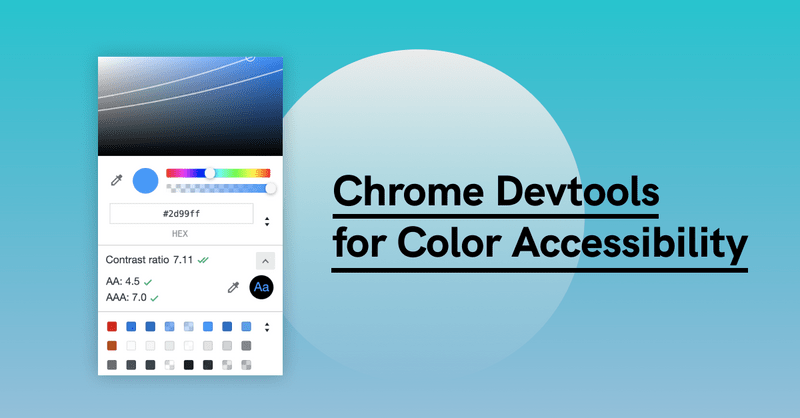Activate the eyedropper beside the blue color circle
This screenshot has height=418, width=800.
click(117, 180)
